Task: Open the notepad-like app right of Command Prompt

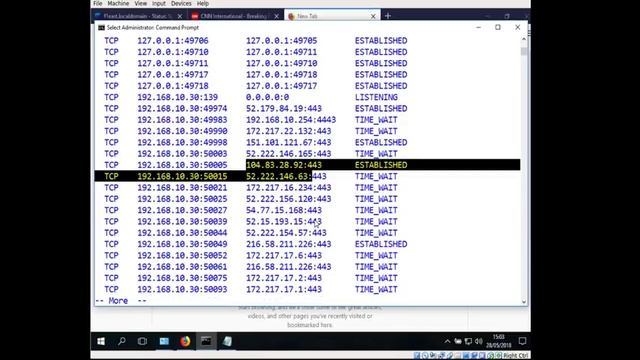Action: [x=227, y=341]
